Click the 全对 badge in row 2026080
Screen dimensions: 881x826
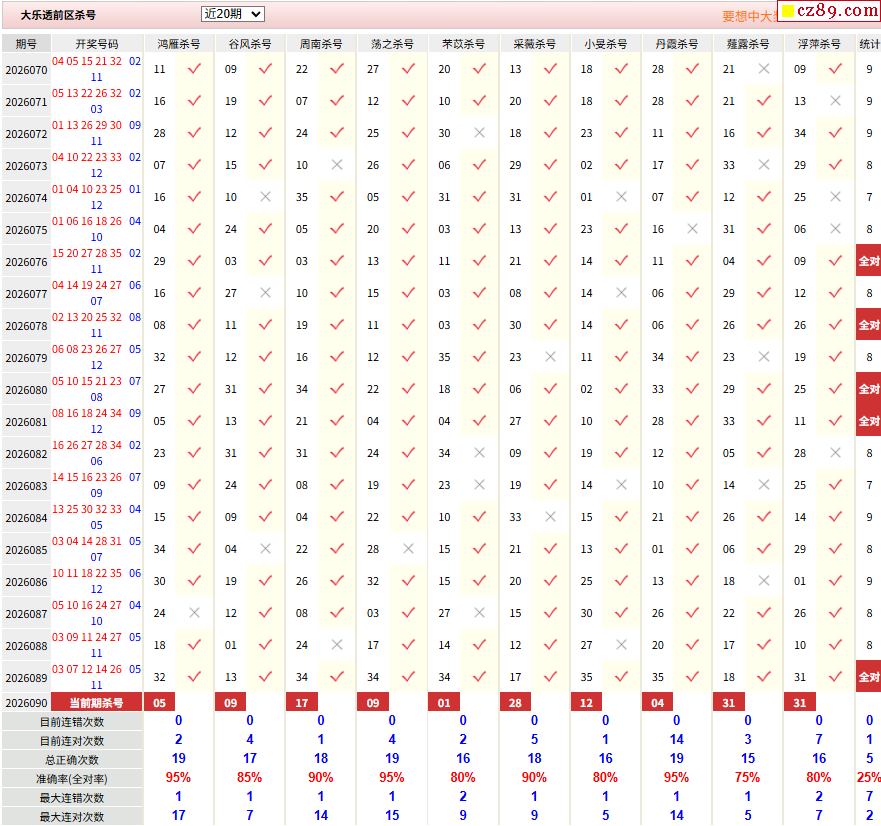point(868,389)
